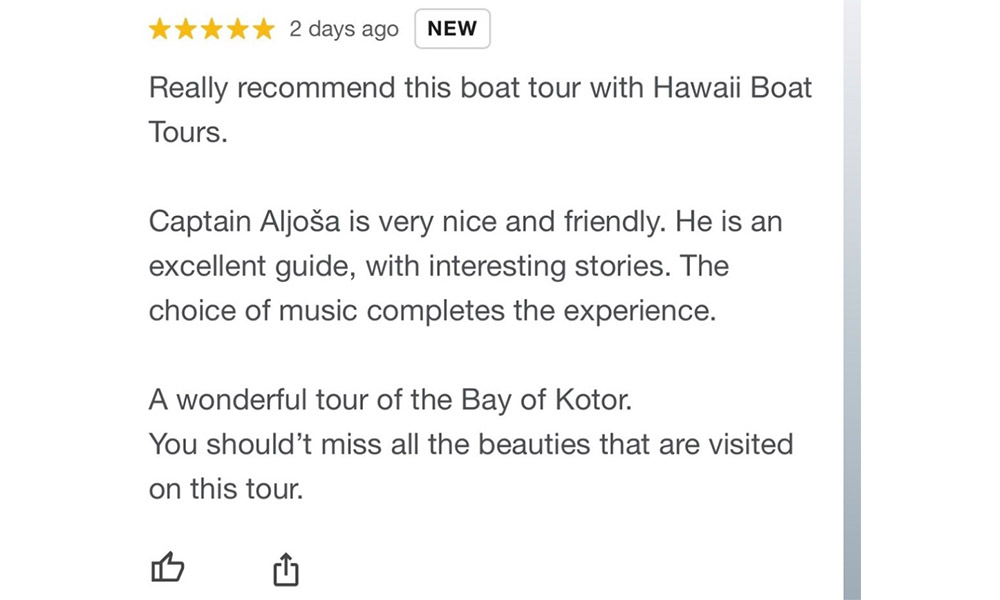The width and height of the screenshot is (1000, 600).
Task: Click the final line "on this tour."
Action: 225,489
